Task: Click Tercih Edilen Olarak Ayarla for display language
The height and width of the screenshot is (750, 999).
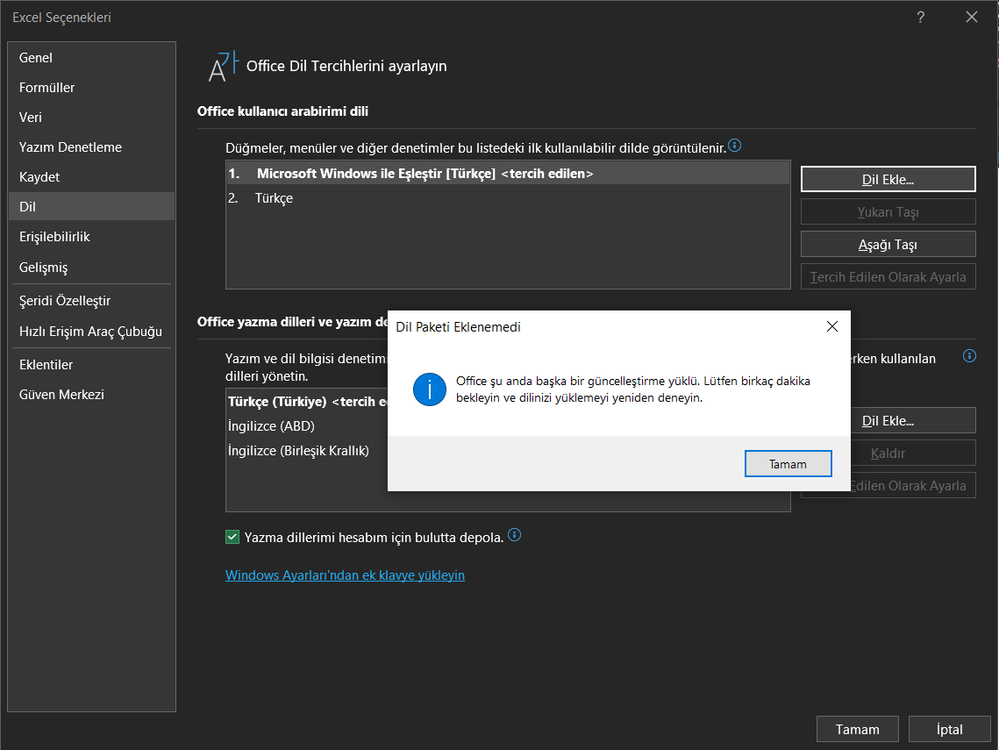Action: pyautogui.click(x=888, y=277)
